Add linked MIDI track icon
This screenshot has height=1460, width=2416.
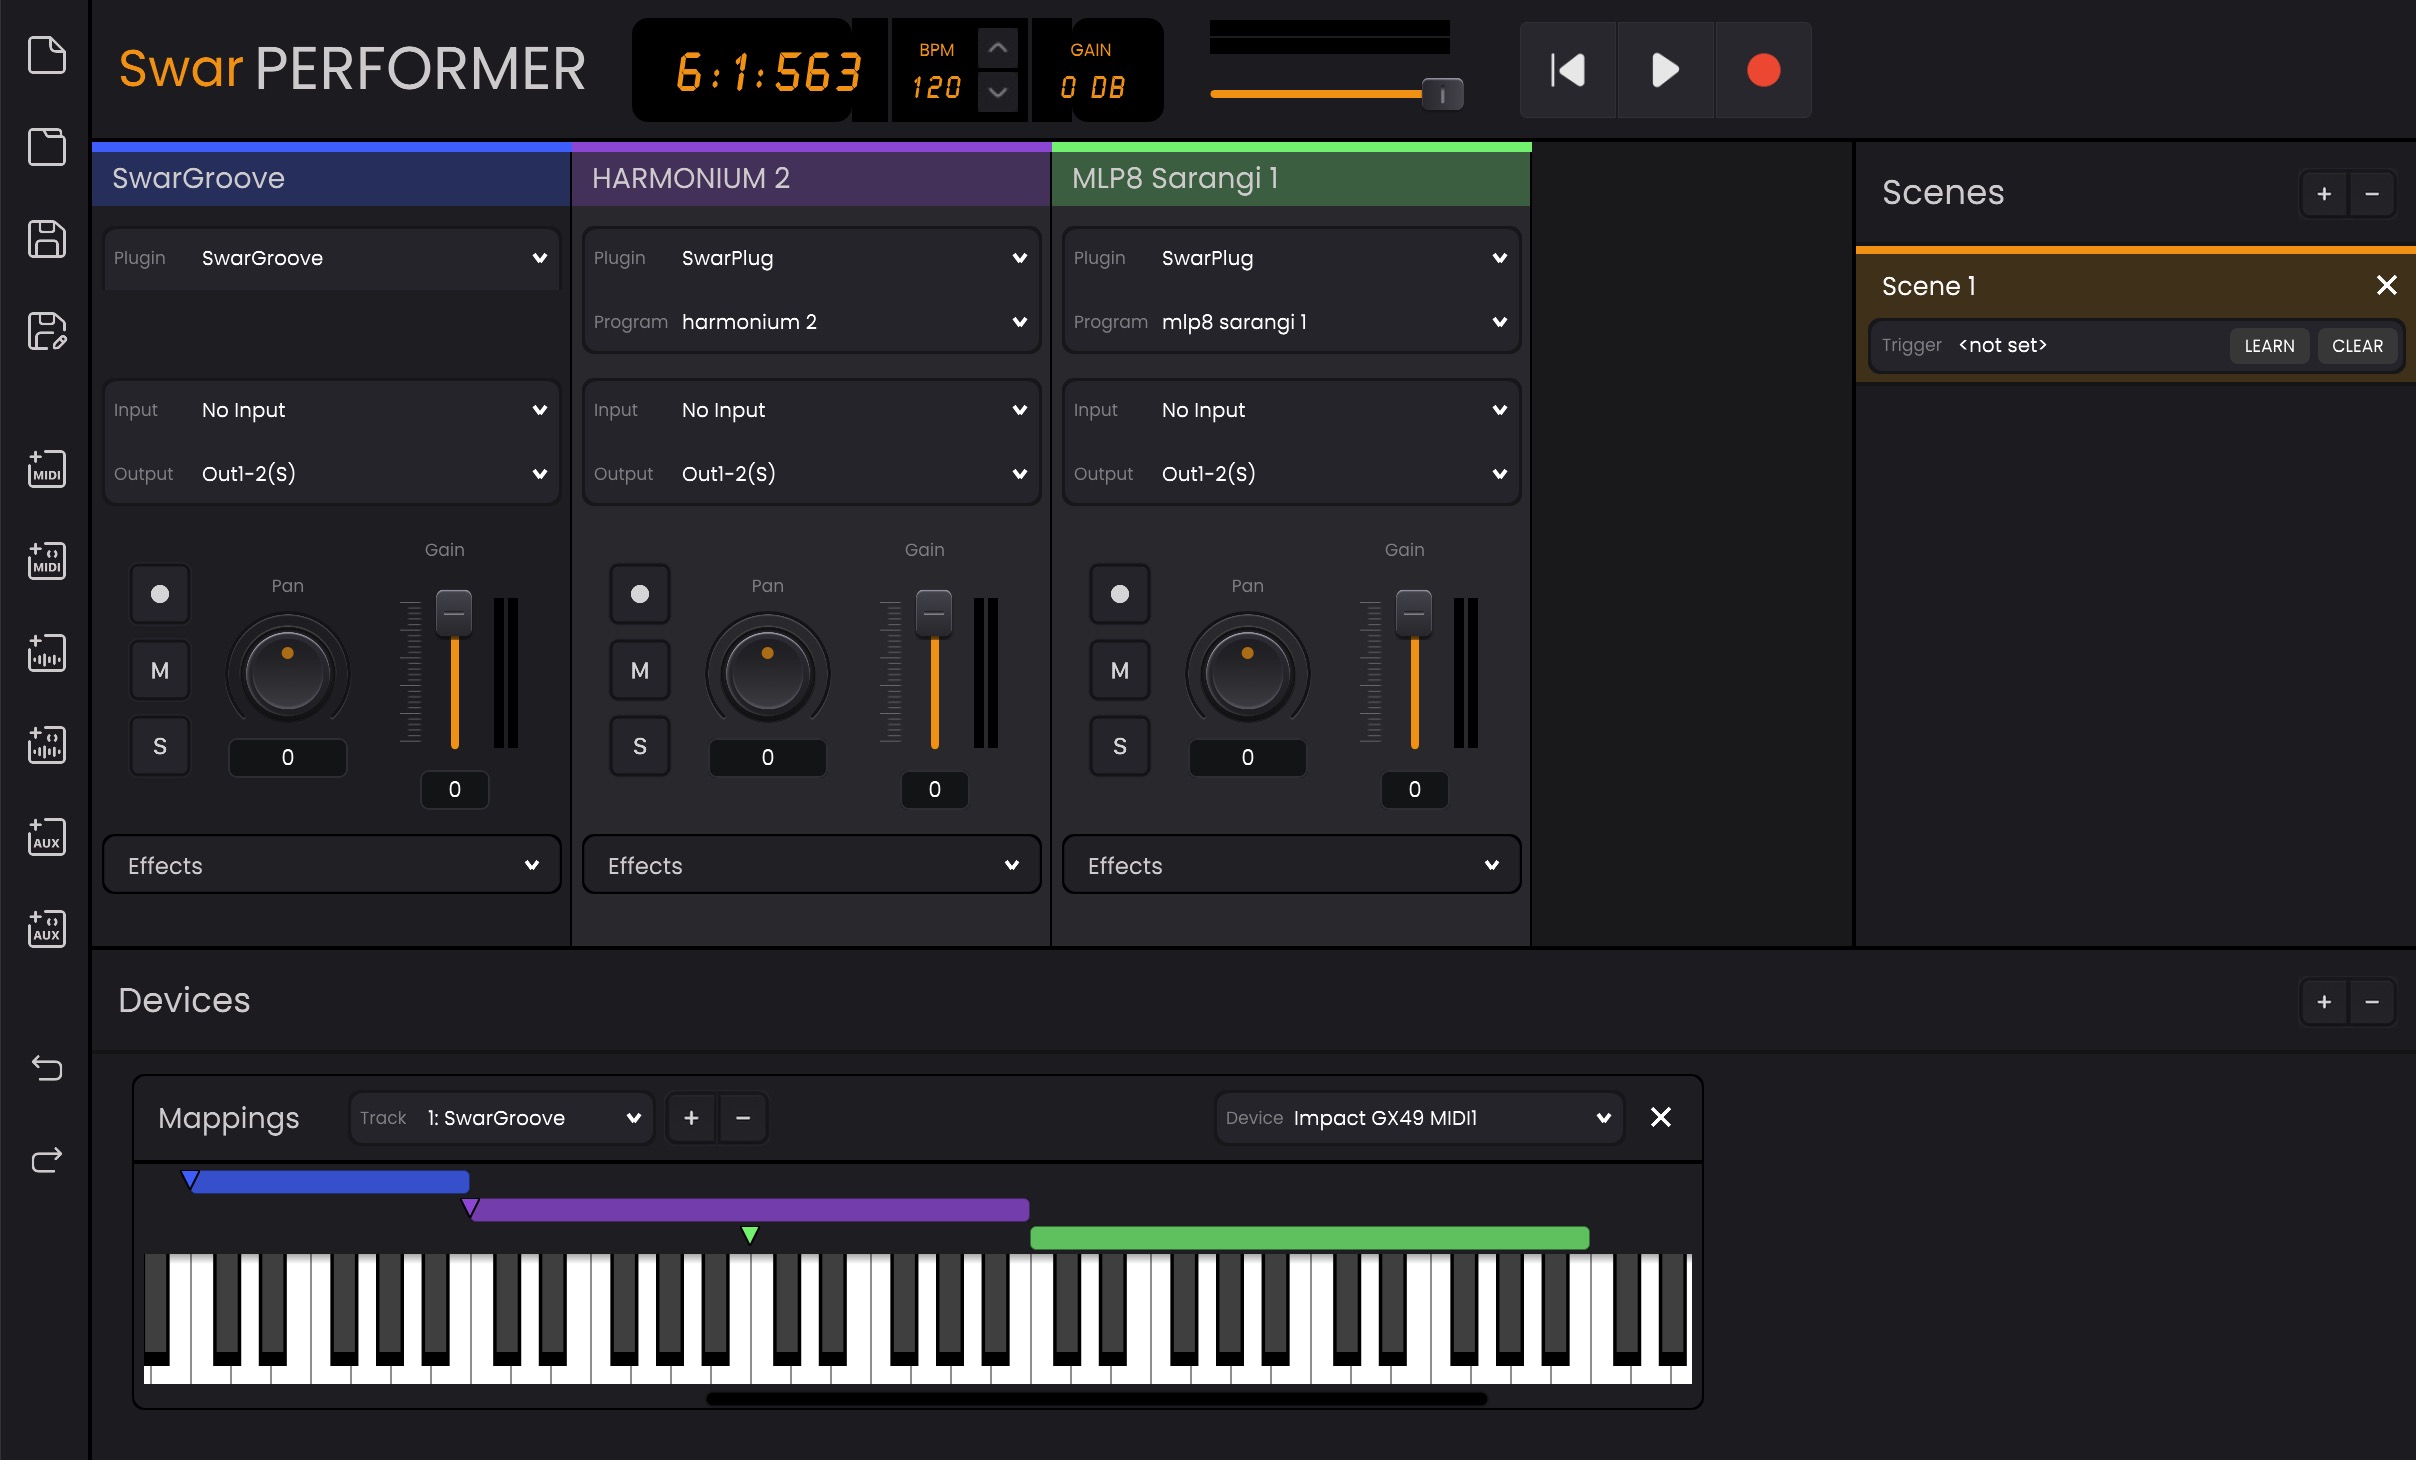[46, 561]
